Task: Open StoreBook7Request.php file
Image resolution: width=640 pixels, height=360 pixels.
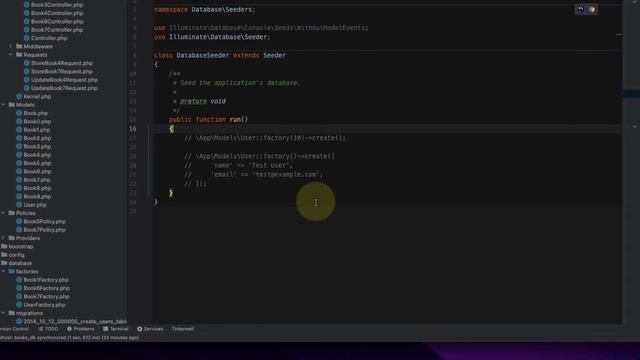Action: pos(58,71)
